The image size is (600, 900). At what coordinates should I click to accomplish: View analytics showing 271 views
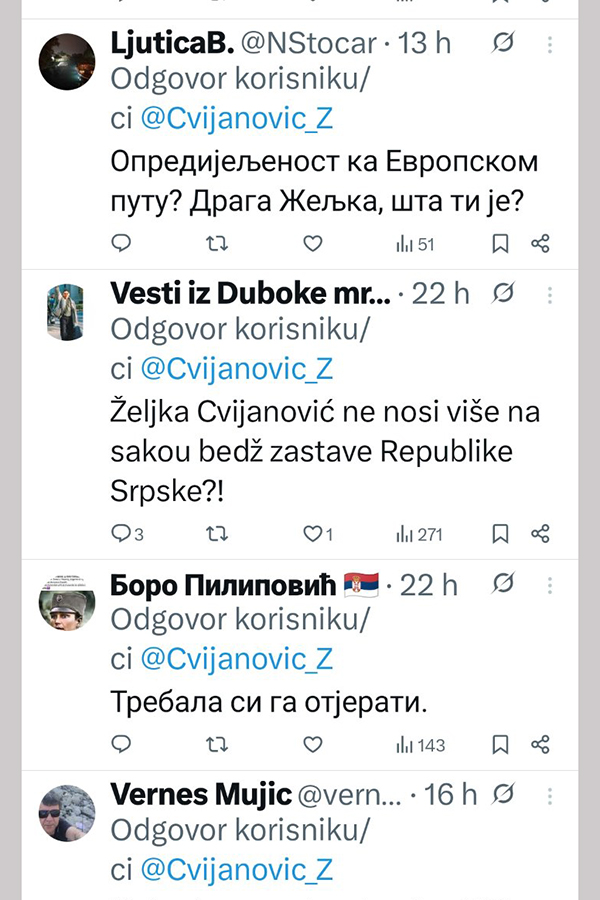tap(418, 534)
